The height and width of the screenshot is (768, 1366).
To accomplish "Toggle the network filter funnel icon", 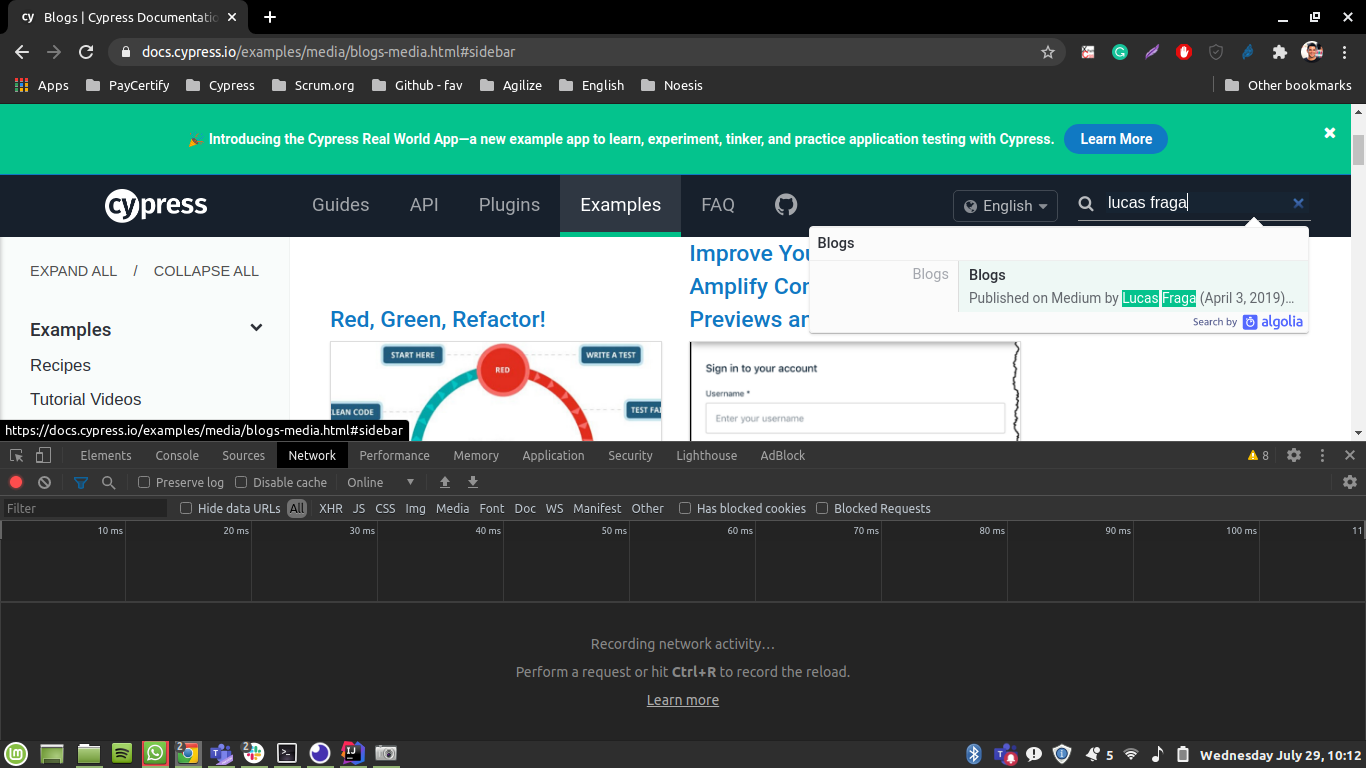I will pyautogui.click(x=81, y=482).
